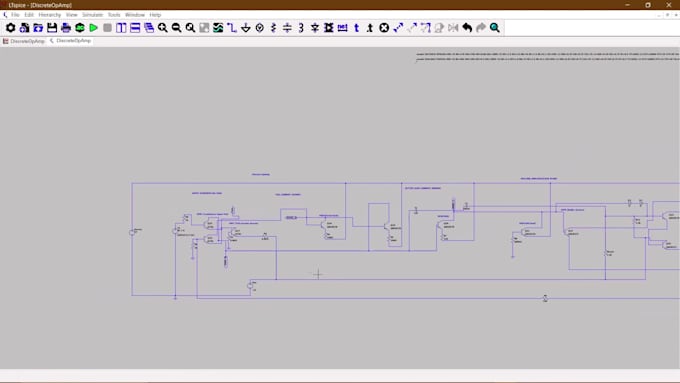Open the configure analysis dialog
Viewport: 680px width, 383px height.
[80, 28]
